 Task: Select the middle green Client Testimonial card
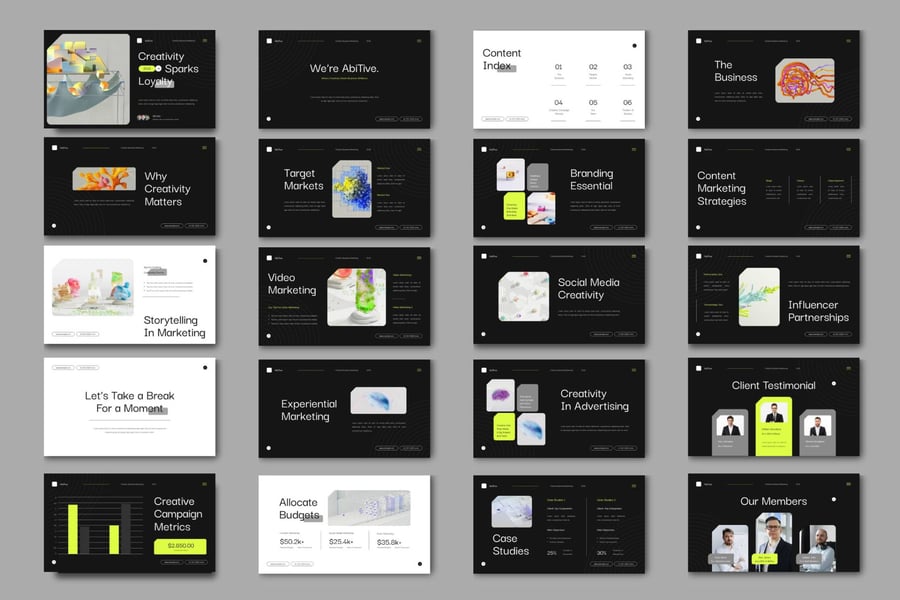(x=773, y=425)
